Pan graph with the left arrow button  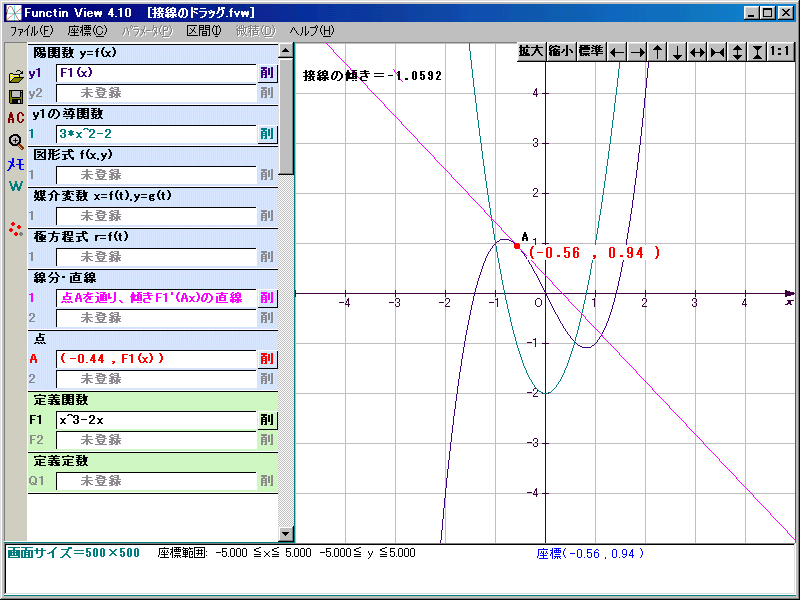coord(617,52)
